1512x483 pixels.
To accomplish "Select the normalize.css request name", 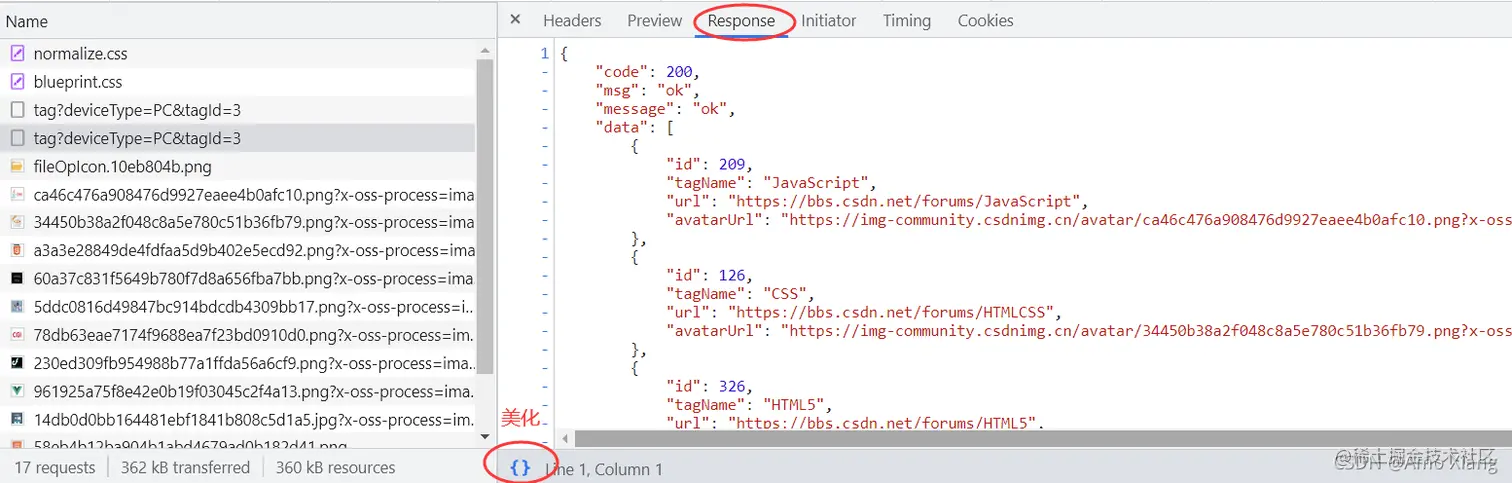I will (81, 54).
